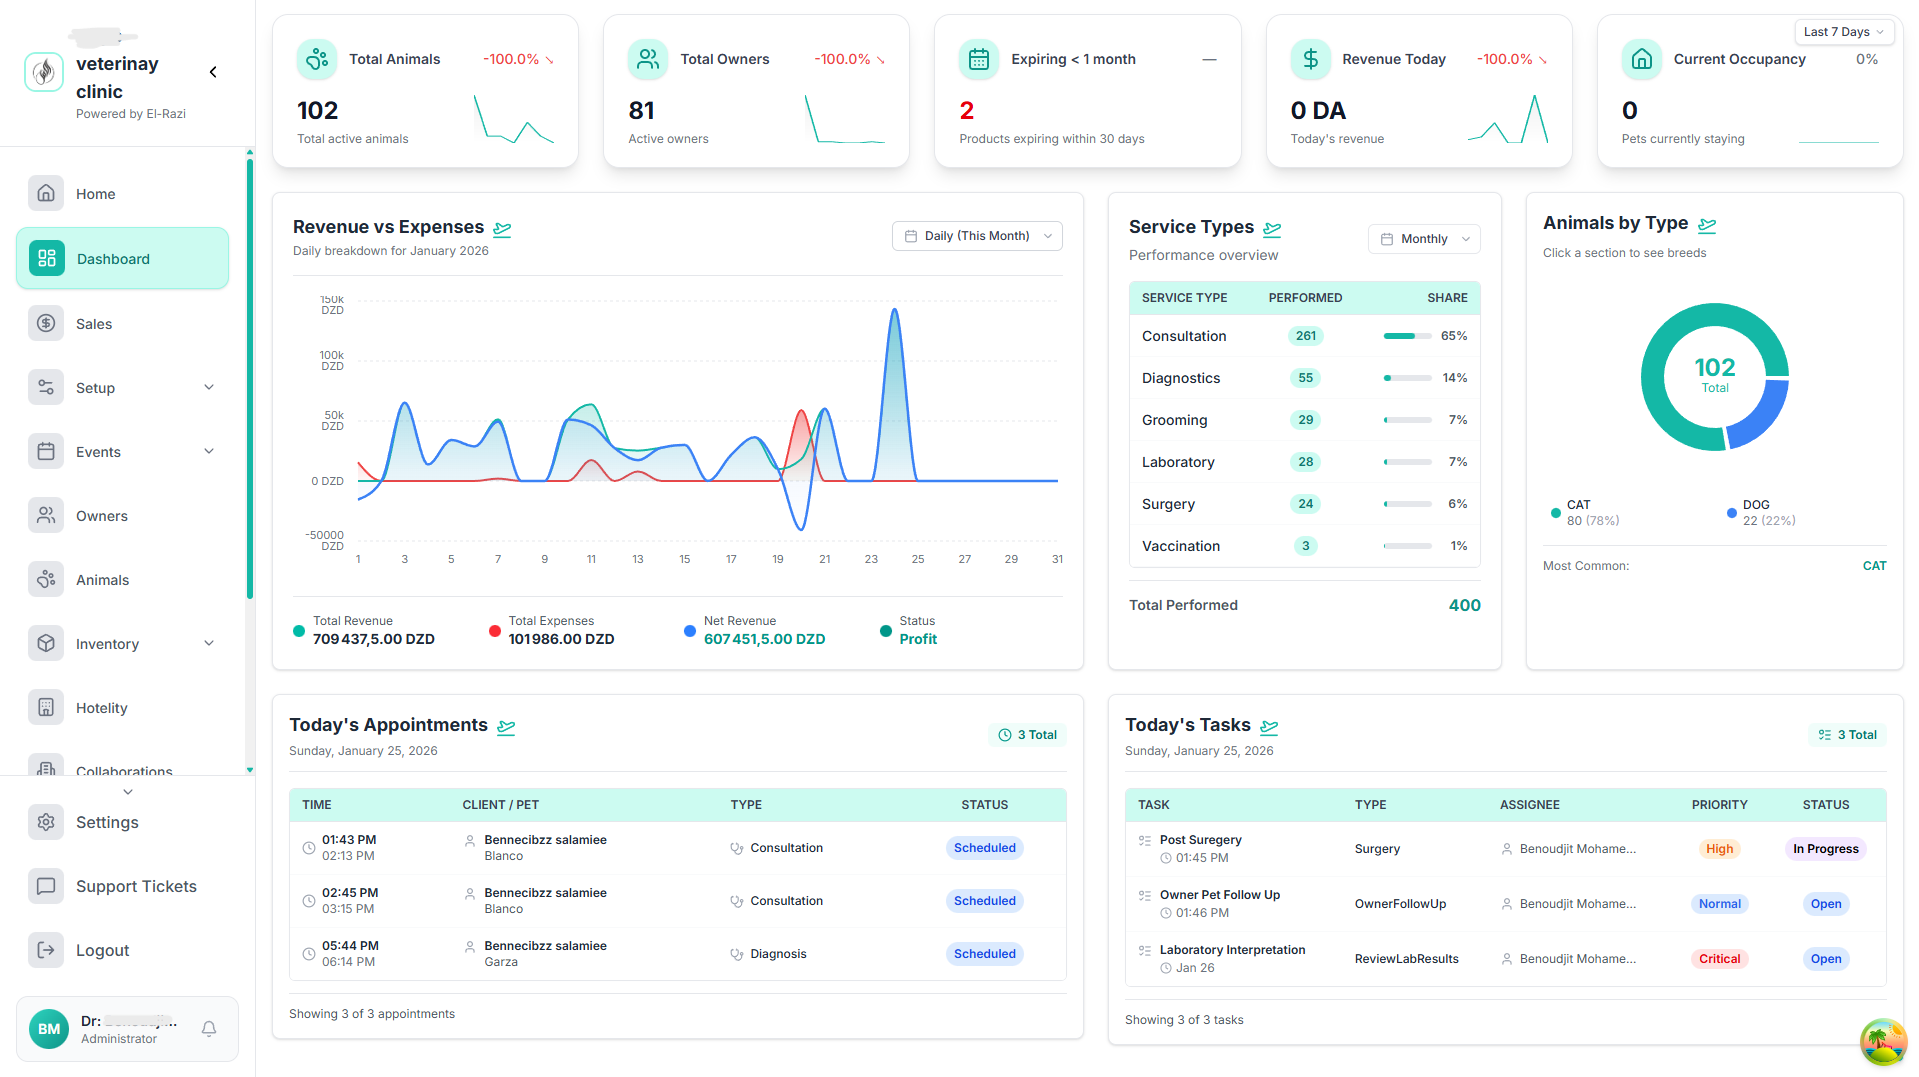The height and width of the screenshot is (1077, 1919).
Task: Select Dashboard in the sidebar
Action: 122,259
